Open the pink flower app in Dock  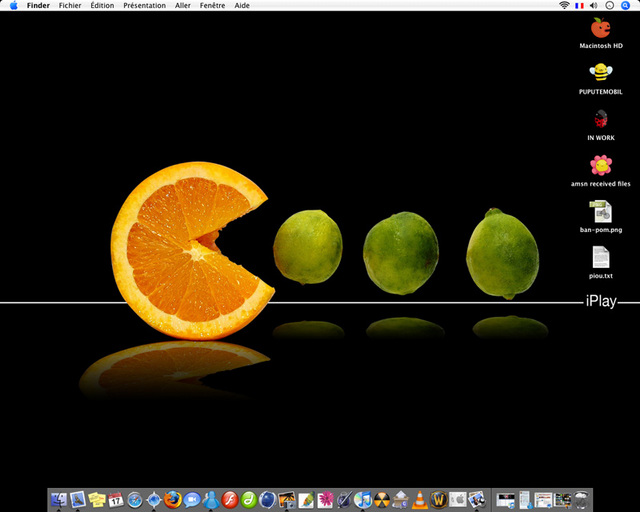[325, 499]
